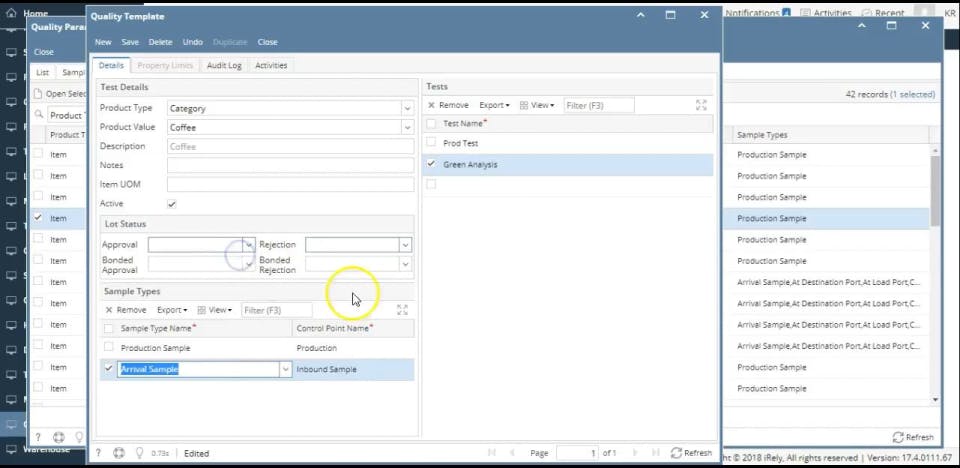Image resolution: width=960 pixels, height=468 pixels.
Task: Click the Remove X icon in Sample Types toolbar
Action: (109, 310)
